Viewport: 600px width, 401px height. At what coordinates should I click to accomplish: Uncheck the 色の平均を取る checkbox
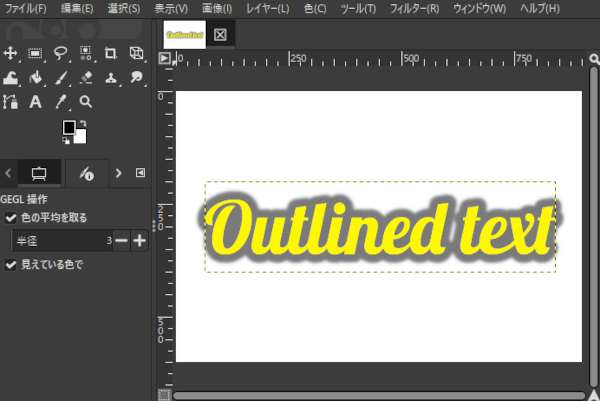click(11, 217)
